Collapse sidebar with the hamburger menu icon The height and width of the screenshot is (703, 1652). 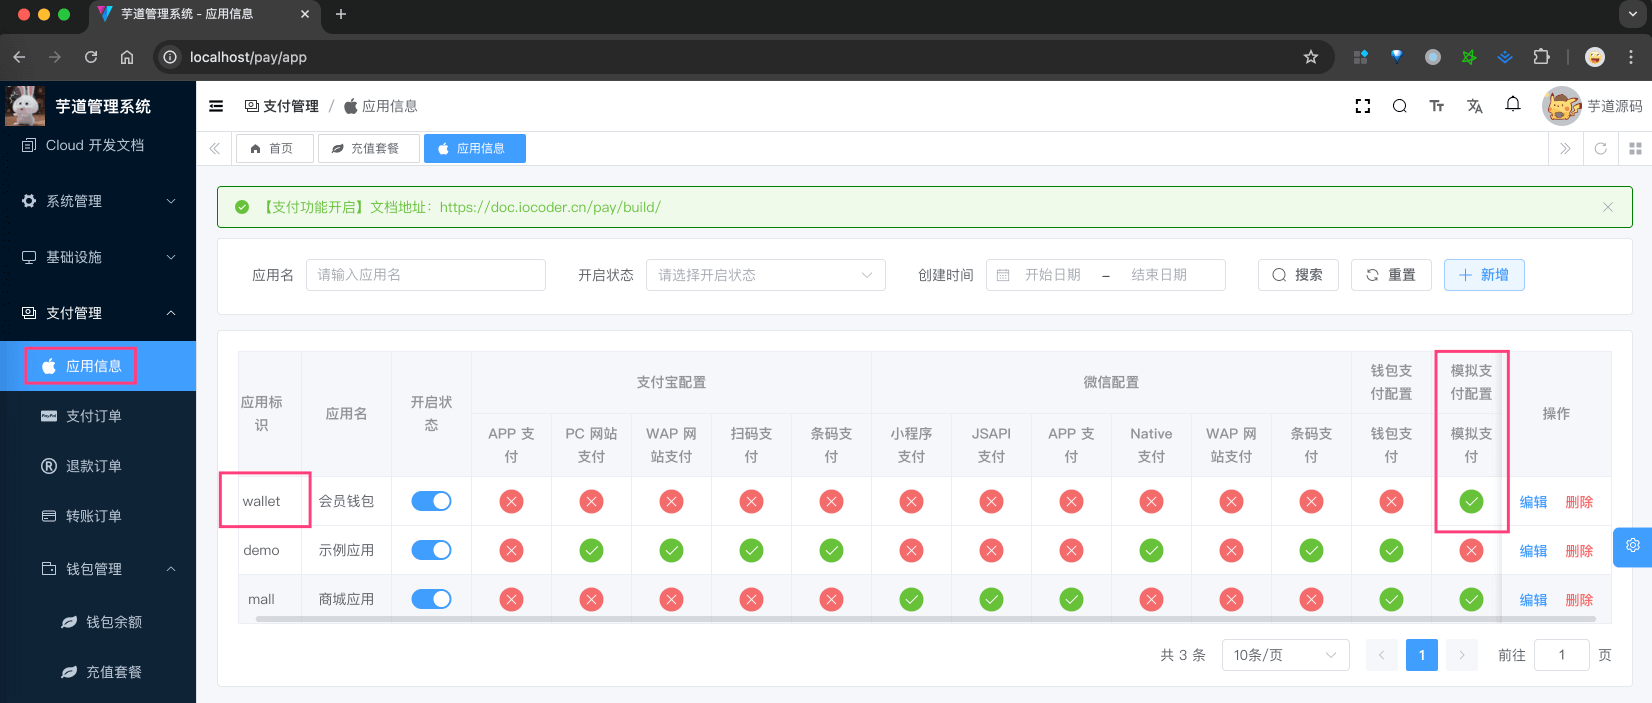(x=216, y=106)
